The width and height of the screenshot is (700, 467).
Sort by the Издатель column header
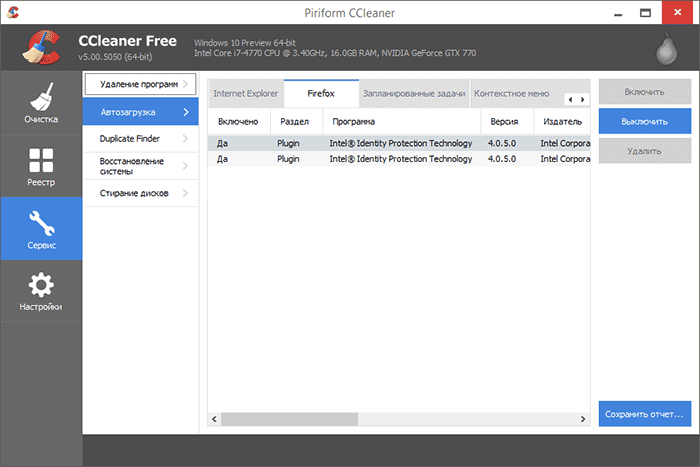562,121
